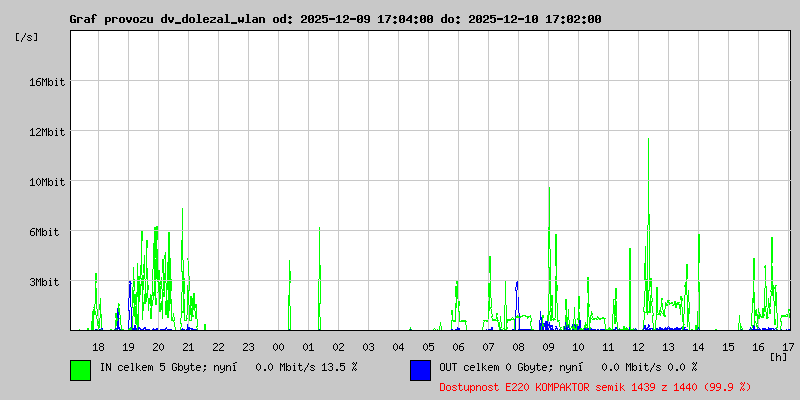Click the 6Mbit y-axis label
The height and width of the screenshot is (400, 800).
43,232
